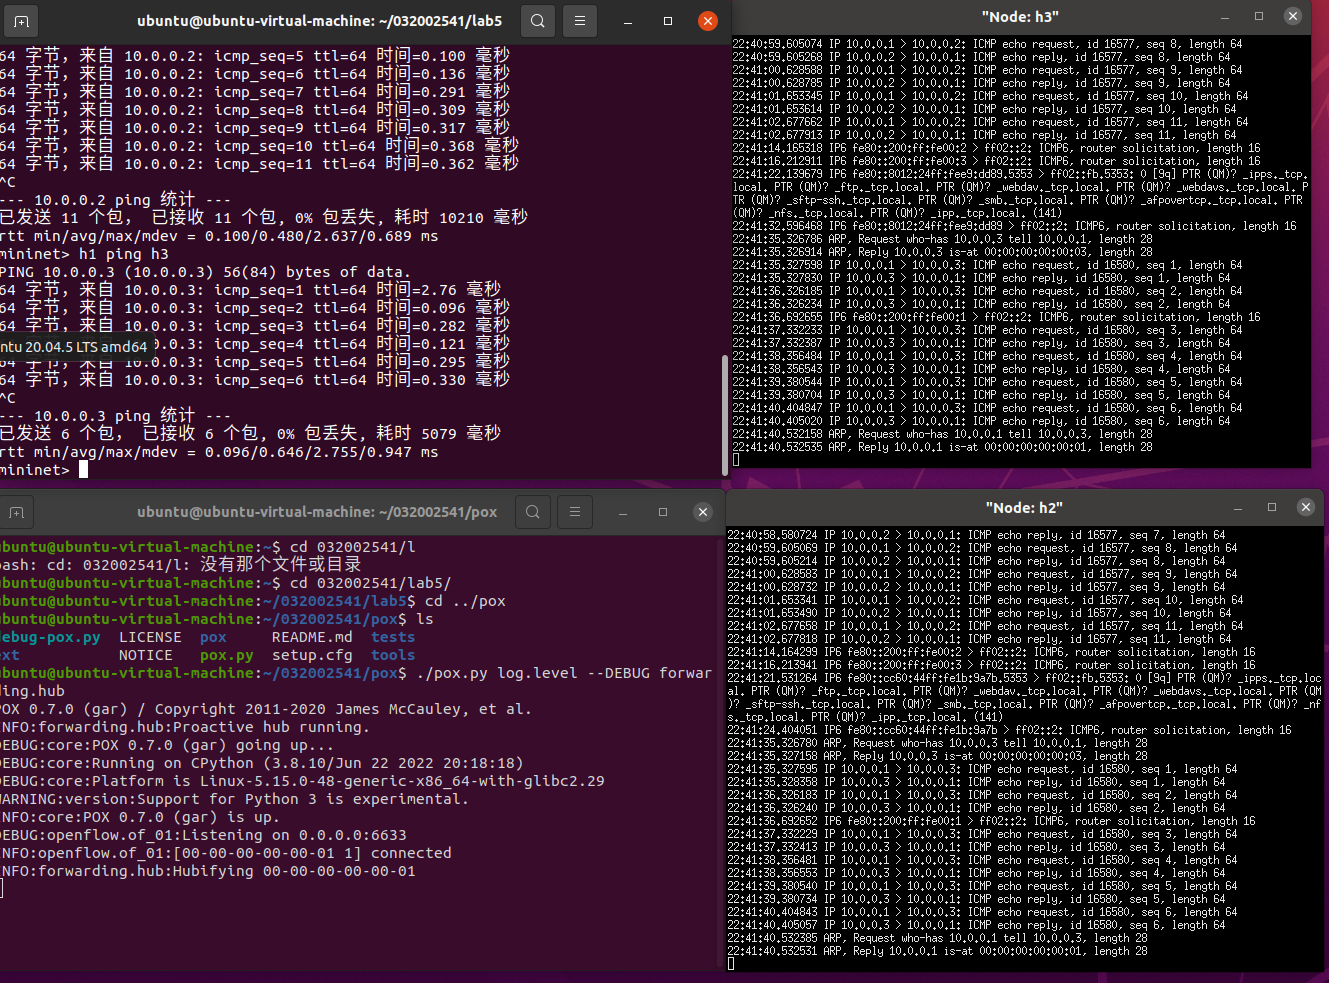Screen dimensions: 1329x983
Task: Click "LICENSE" in the ls output
Action: coord(150,637)
